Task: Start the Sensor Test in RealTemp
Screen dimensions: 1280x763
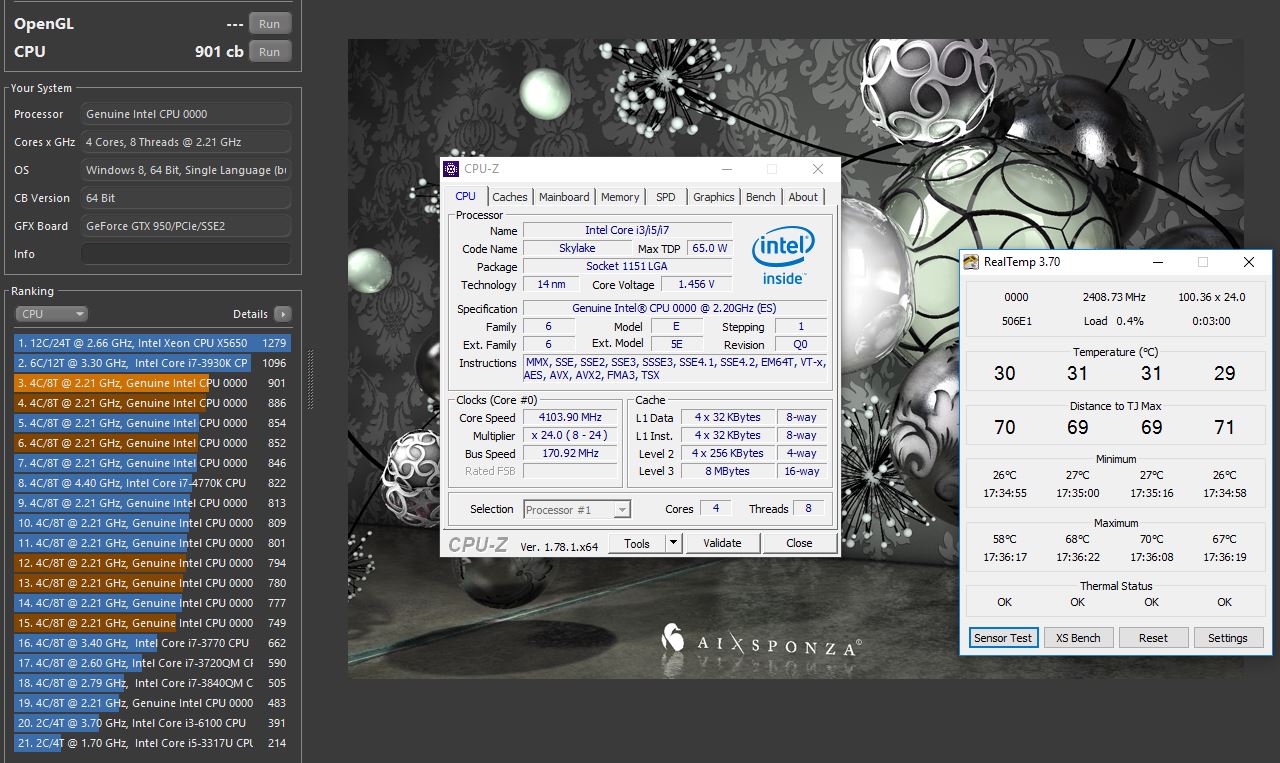Action: coord(1004,638)
